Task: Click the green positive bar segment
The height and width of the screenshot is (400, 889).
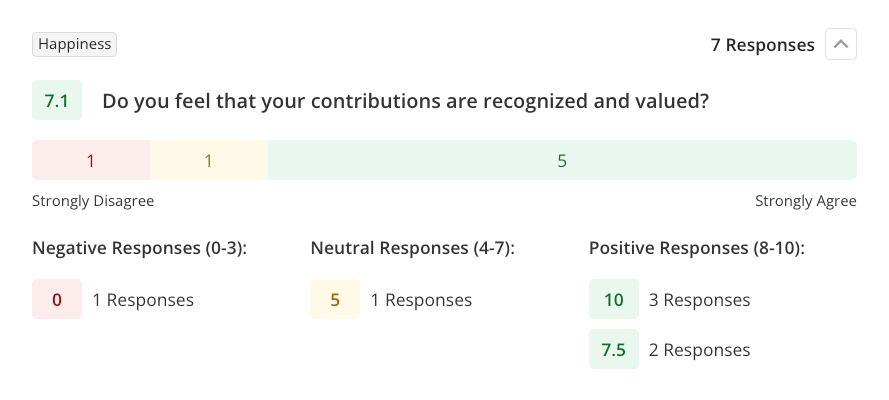Action: point(562,160)
